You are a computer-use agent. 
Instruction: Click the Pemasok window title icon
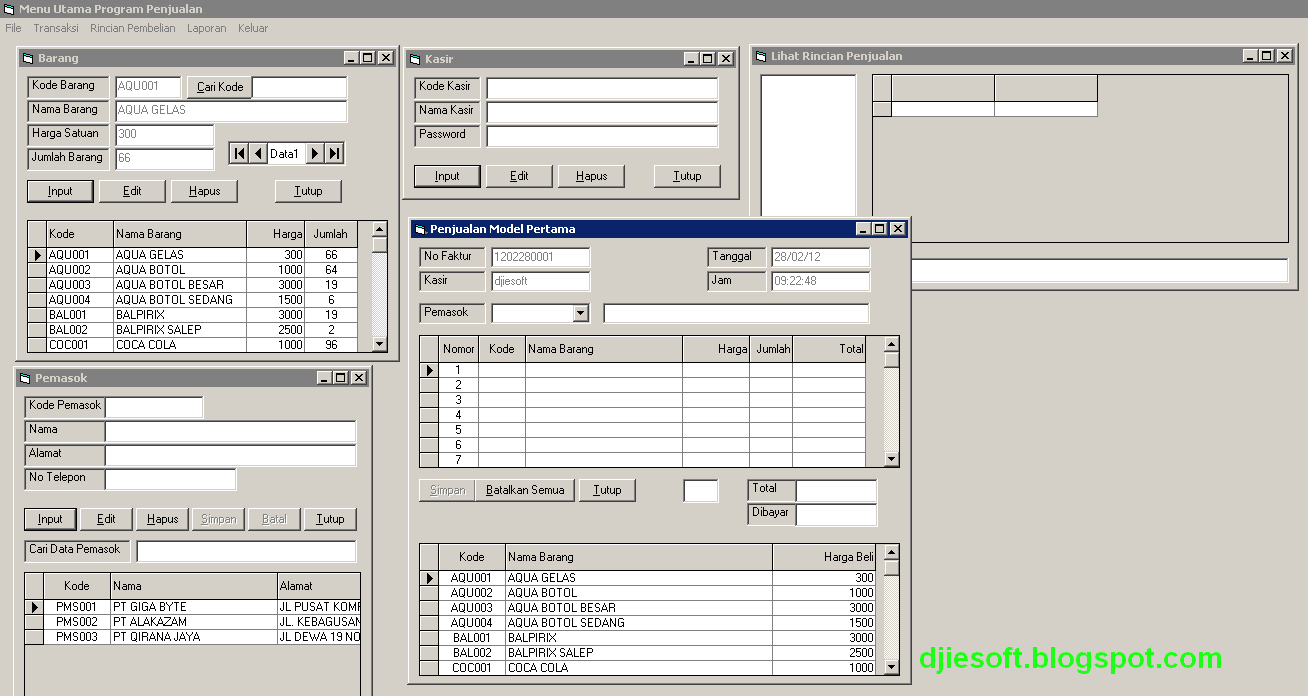pos(24,378)
